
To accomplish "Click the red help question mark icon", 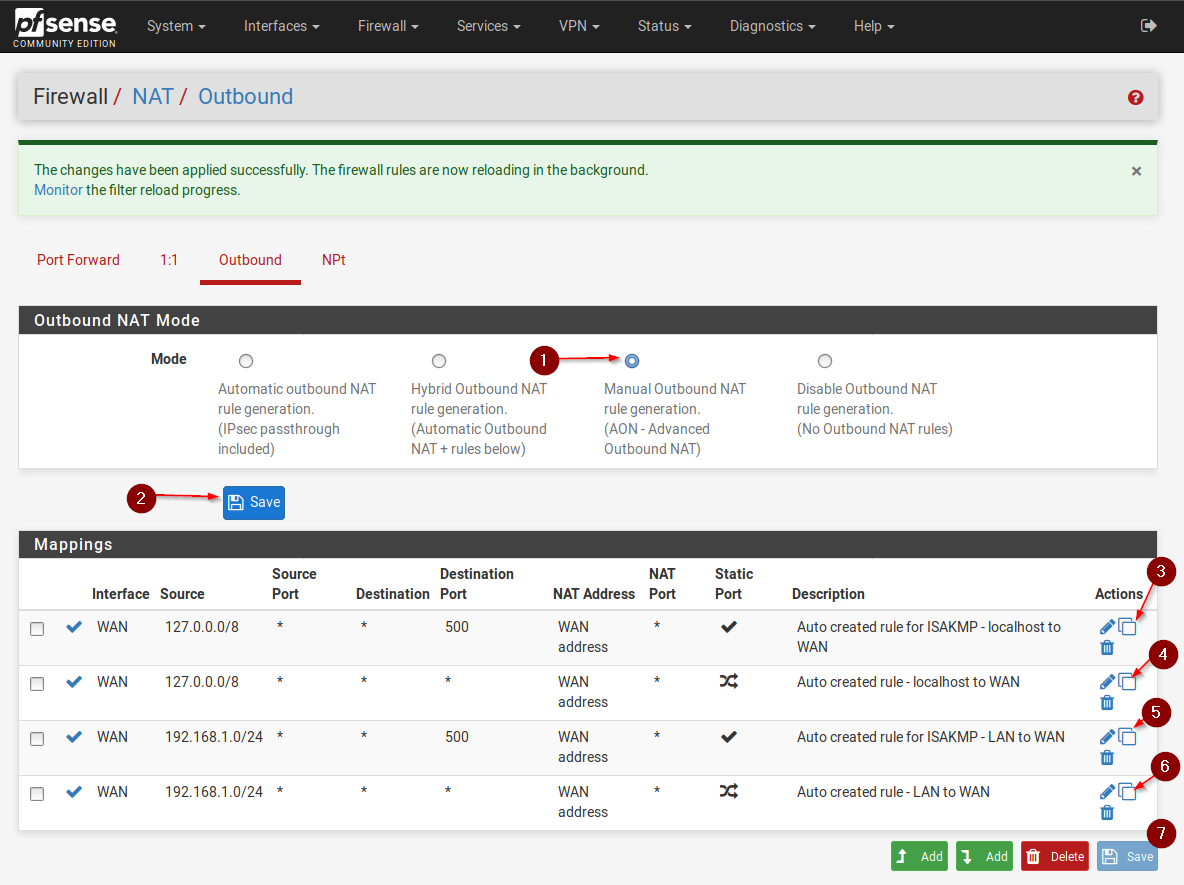I will click(1135, 97).
